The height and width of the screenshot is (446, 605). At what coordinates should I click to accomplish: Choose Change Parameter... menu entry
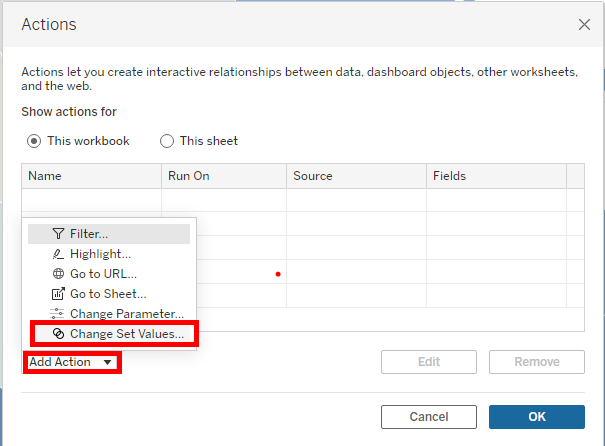(109, 314)
